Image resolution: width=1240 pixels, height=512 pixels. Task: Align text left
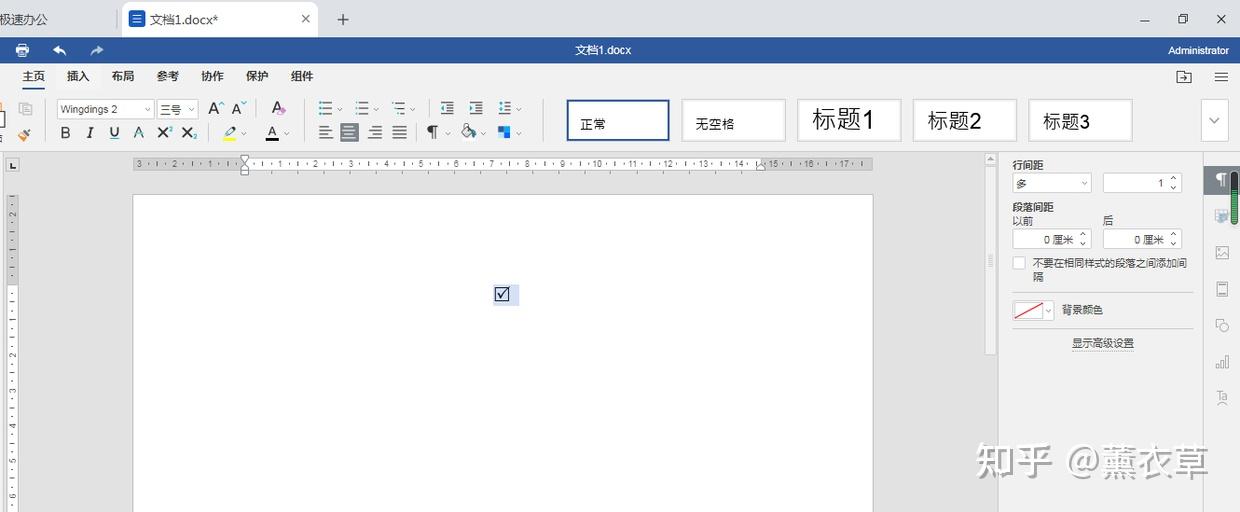tap(326, 132)
